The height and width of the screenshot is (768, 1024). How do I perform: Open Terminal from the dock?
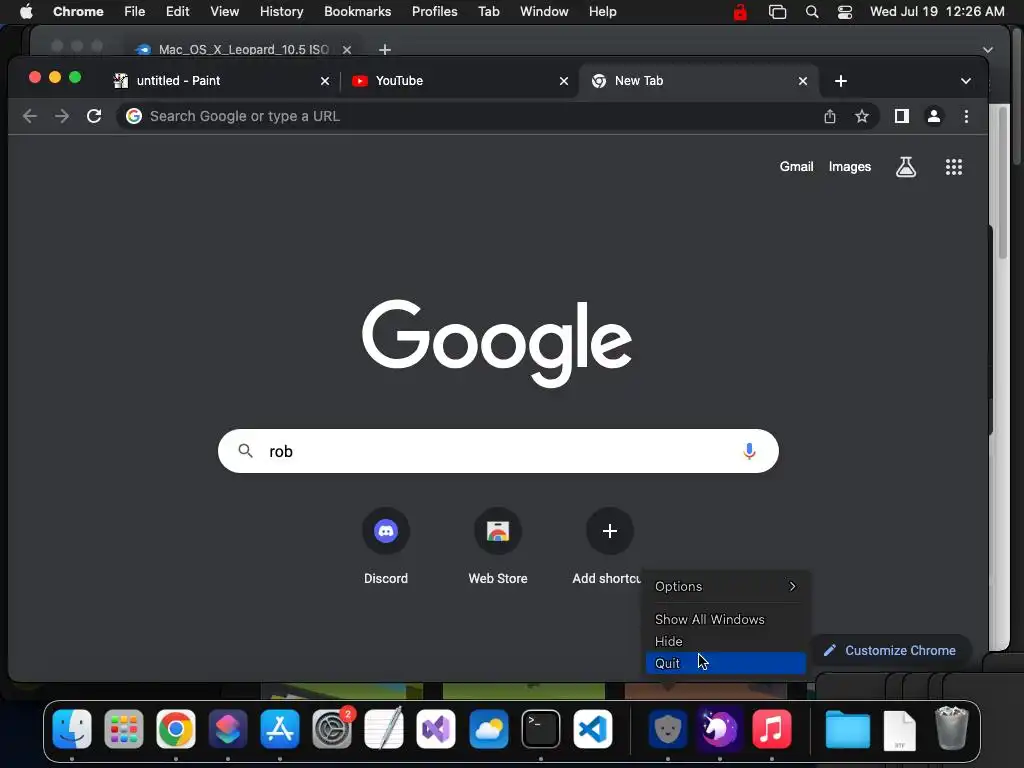click(x=541, y=729)
